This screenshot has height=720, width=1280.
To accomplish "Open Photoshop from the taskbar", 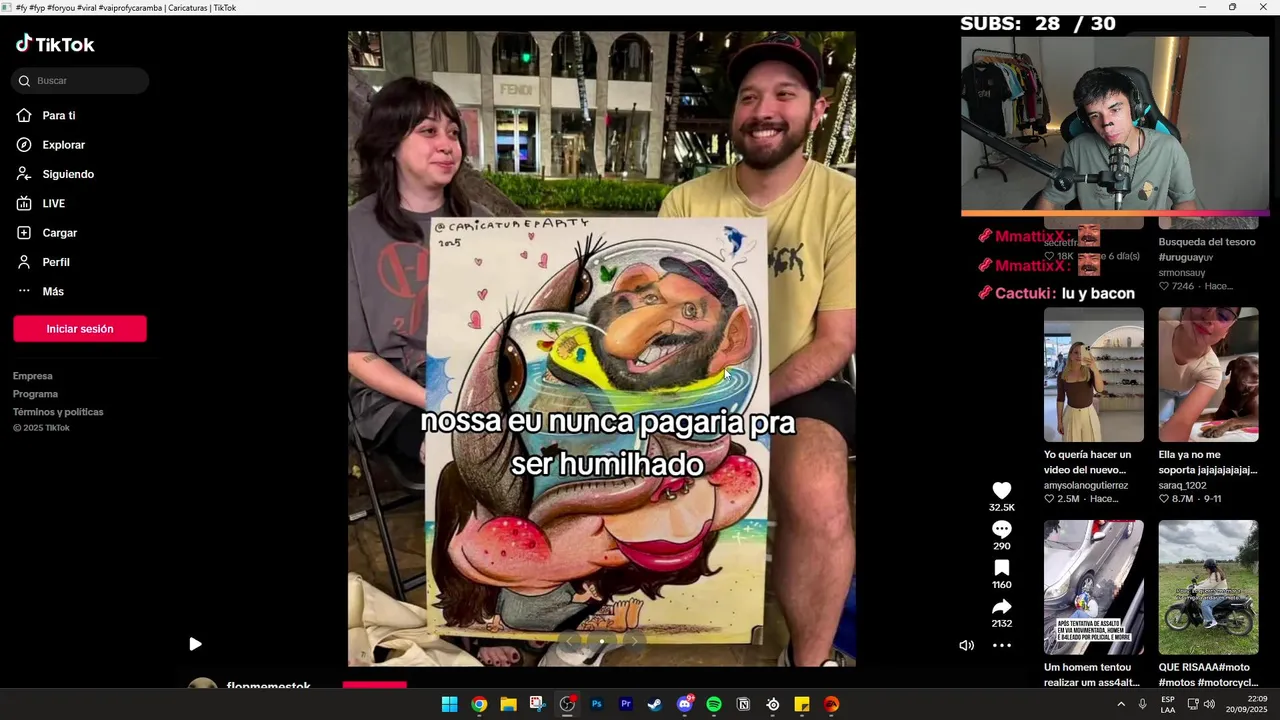I will [x=597, y=704].
